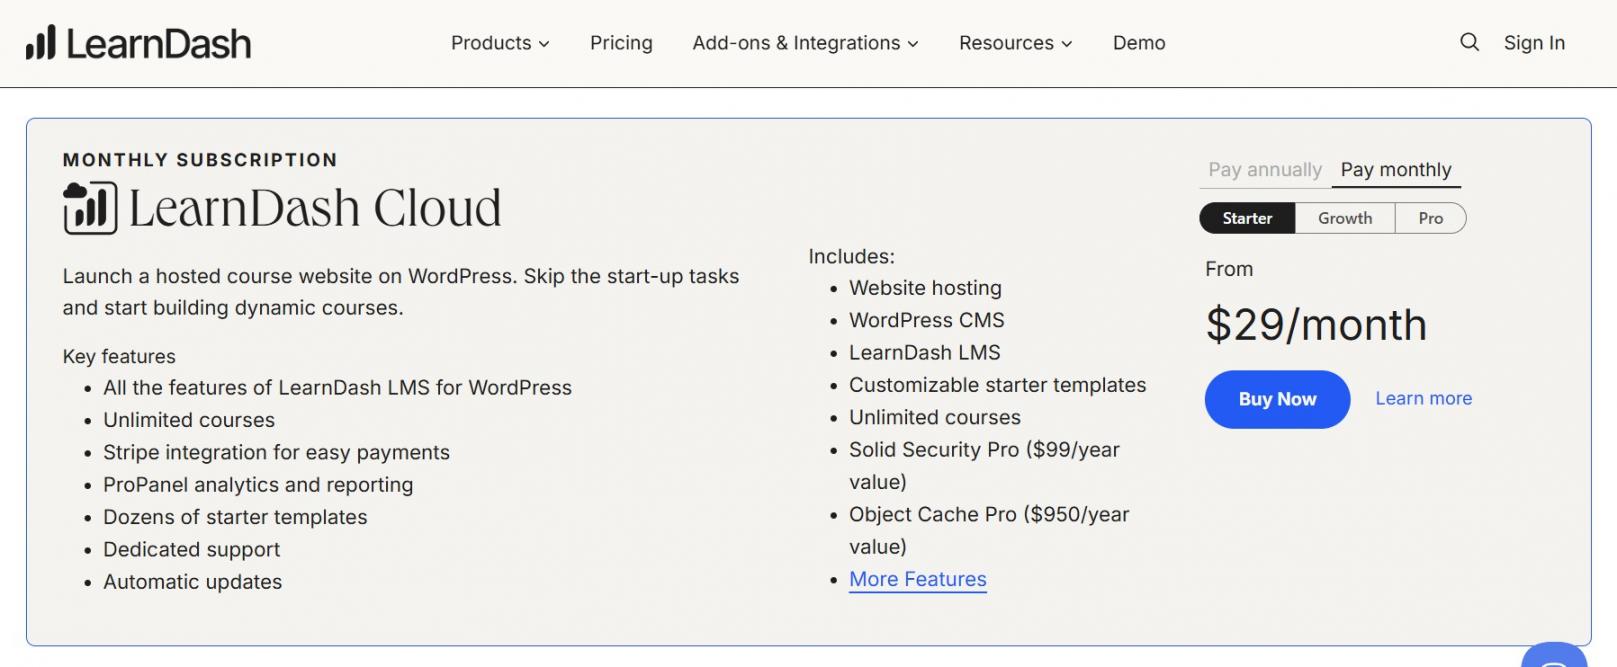1617x667 pixels.
Task: Click the LearnDash logo in header
Action: pos(138,43)
